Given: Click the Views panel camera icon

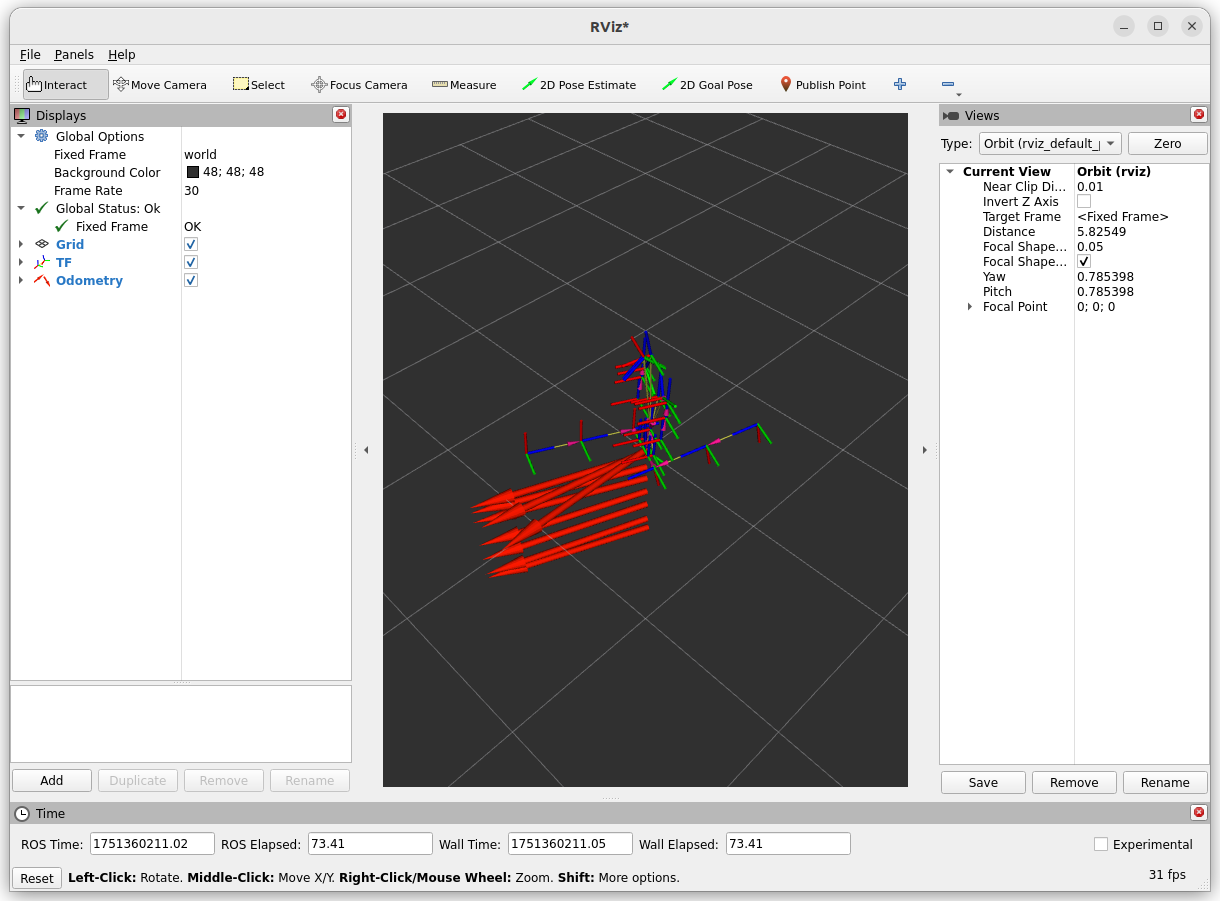Looking at the screenshot, I should click(951, 116).
